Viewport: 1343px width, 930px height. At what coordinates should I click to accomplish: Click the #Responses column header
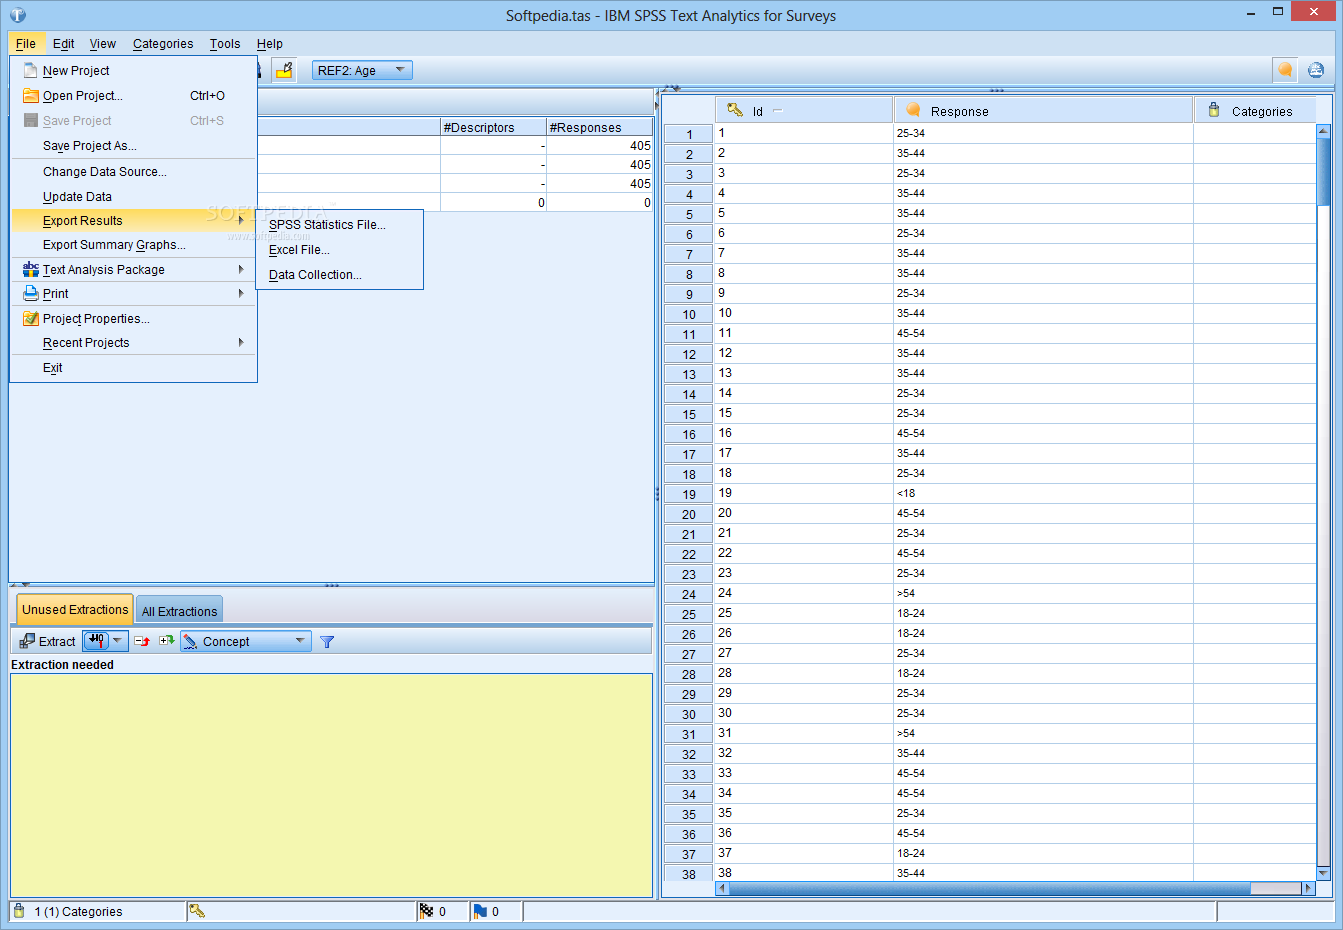[600, 127]
